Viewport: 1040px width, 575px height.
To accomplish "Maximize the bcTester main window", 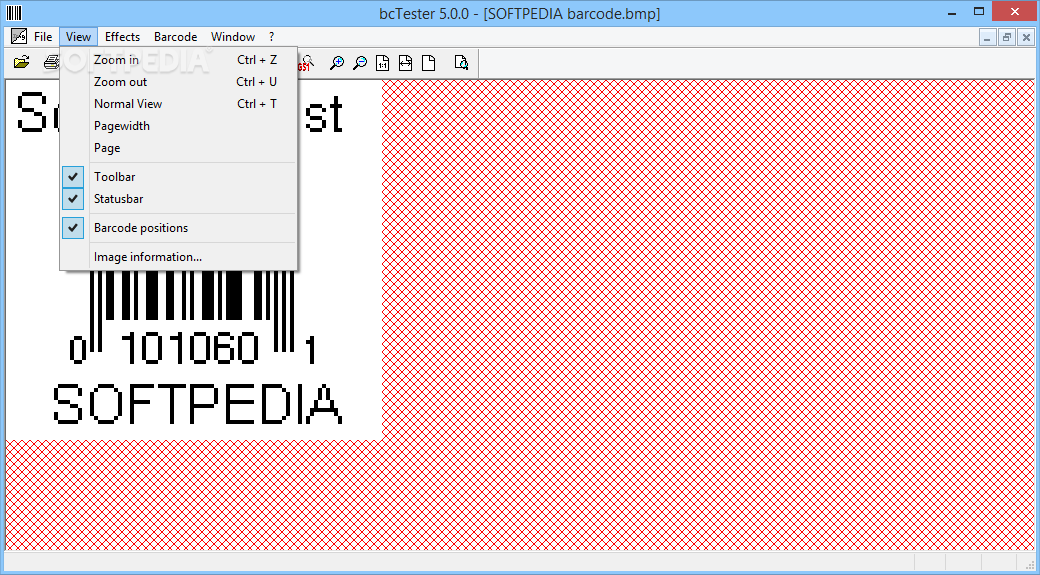I will point(979,12).
